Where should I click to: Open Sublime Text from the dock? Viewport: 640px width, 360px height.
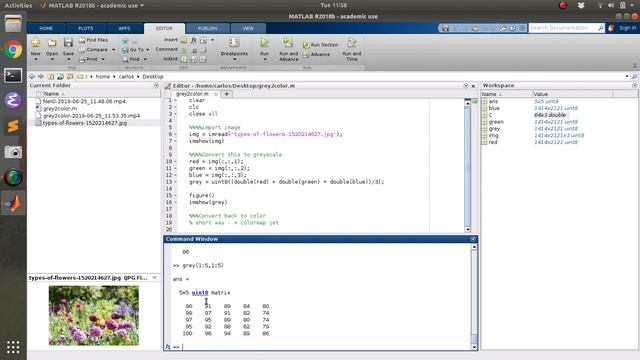13,126
